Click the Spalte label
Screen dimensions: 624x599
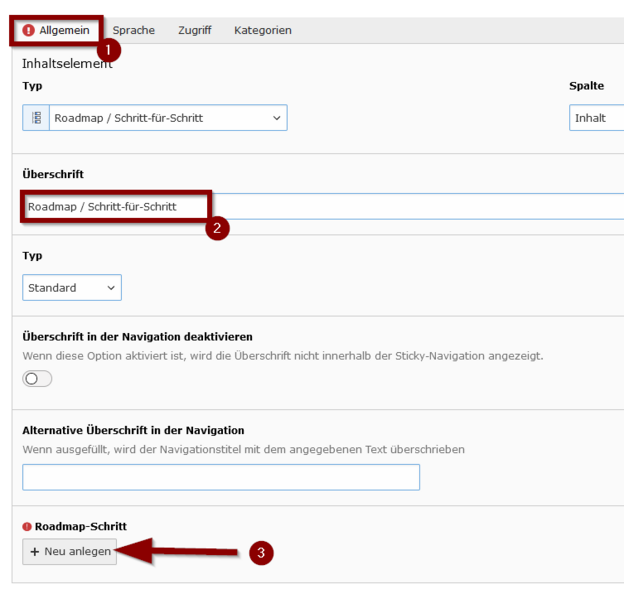tap(586, 86)
